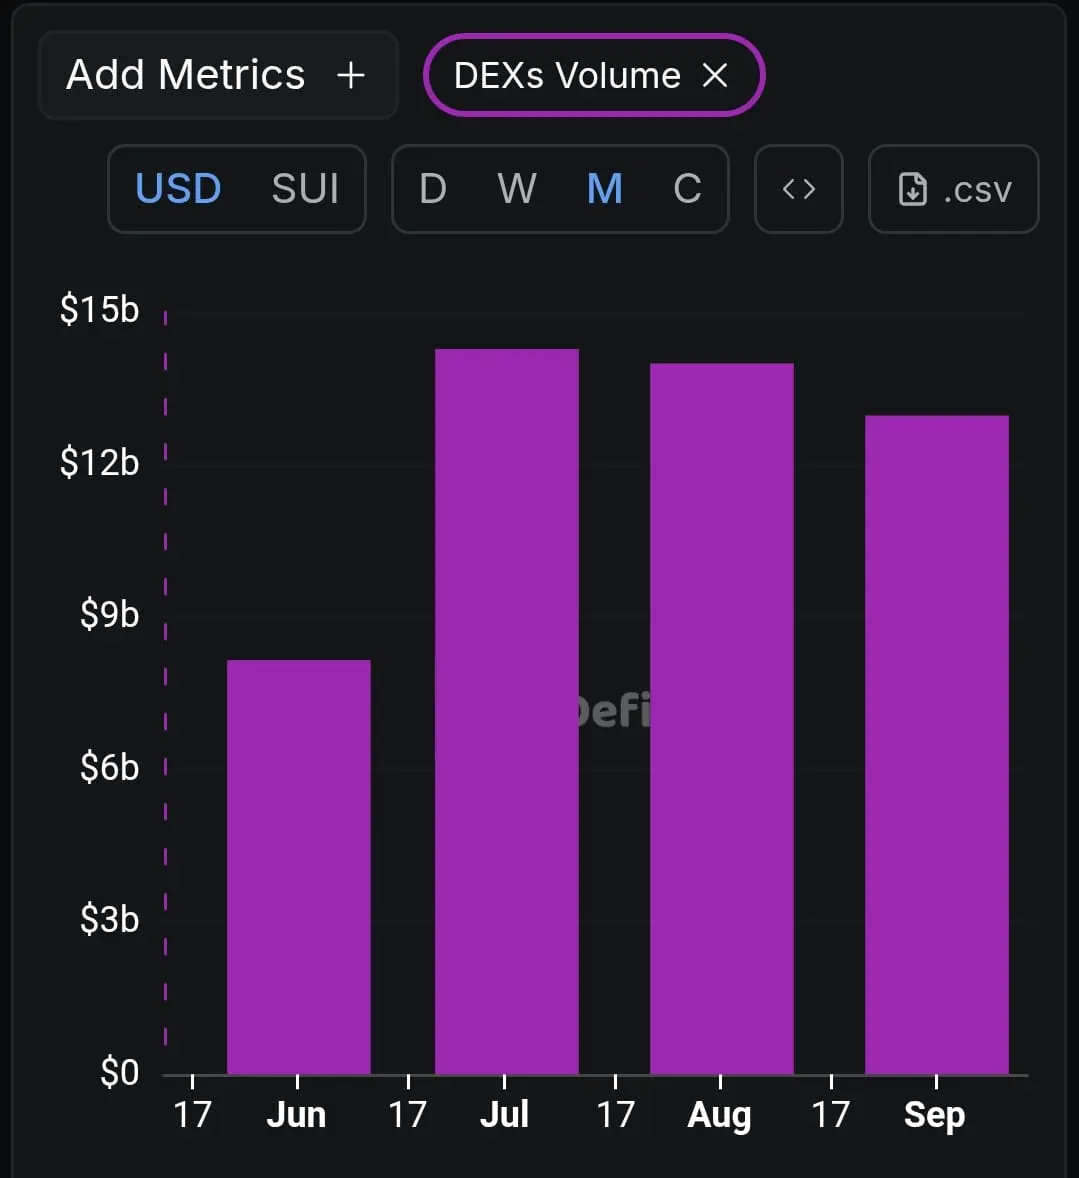Click the plus icon beside Add Metrics
The height and width of the screenshot is (1178, 1079).
pyautogui.click(x=351, y=75)
